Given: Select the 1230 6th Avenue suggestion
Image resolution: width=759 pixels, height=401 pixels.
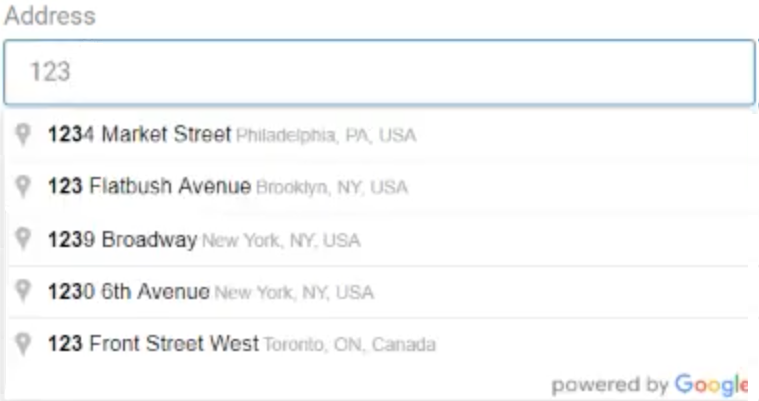Looking at the screenshot, I should coord(128,292).
